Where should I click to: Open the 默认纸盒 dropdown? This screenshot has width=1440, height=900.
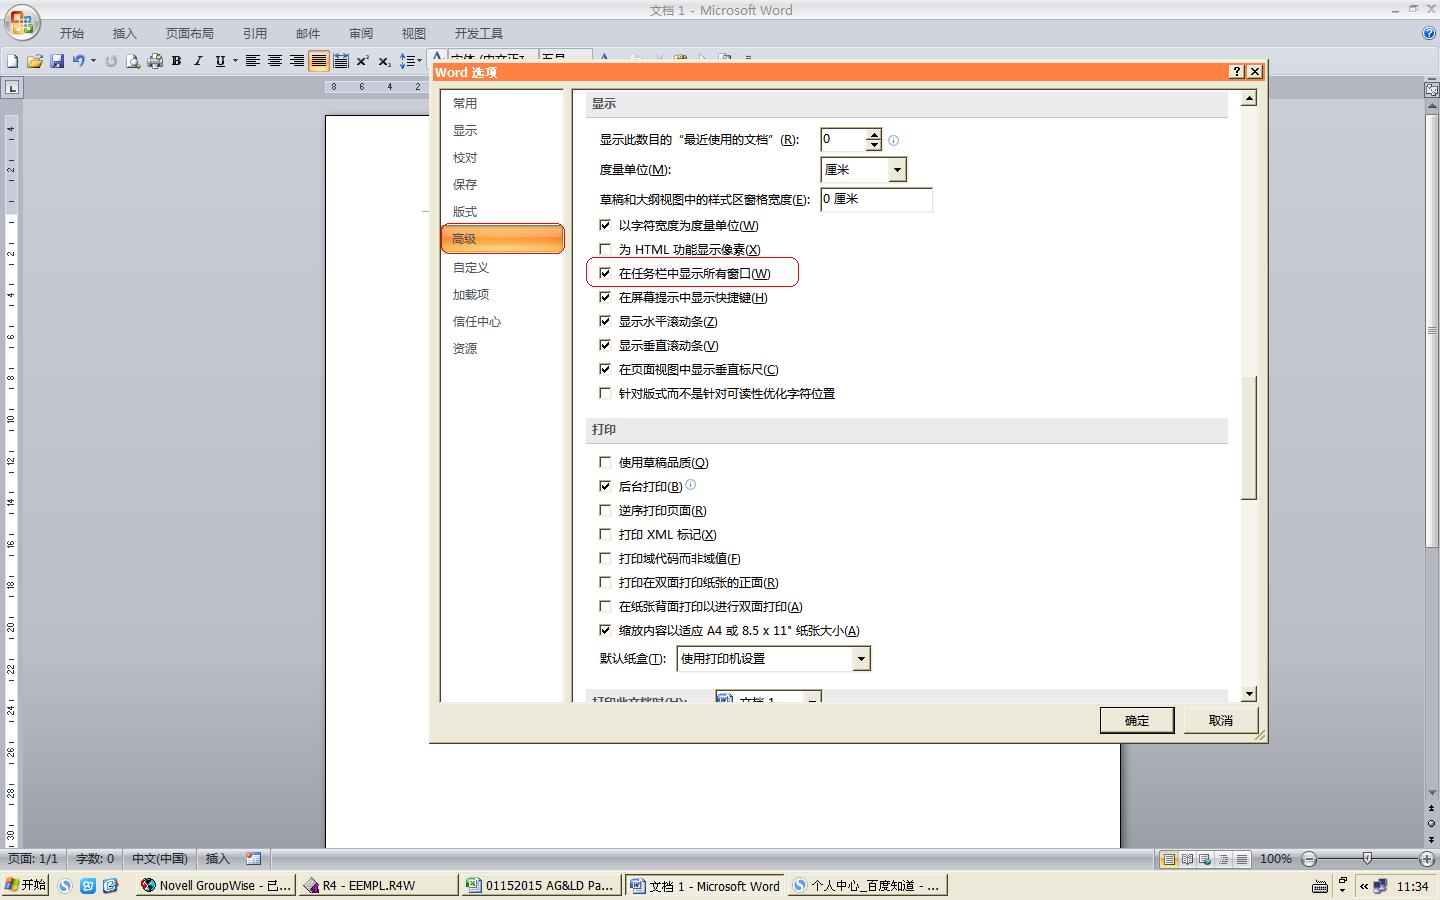(861, 658)
